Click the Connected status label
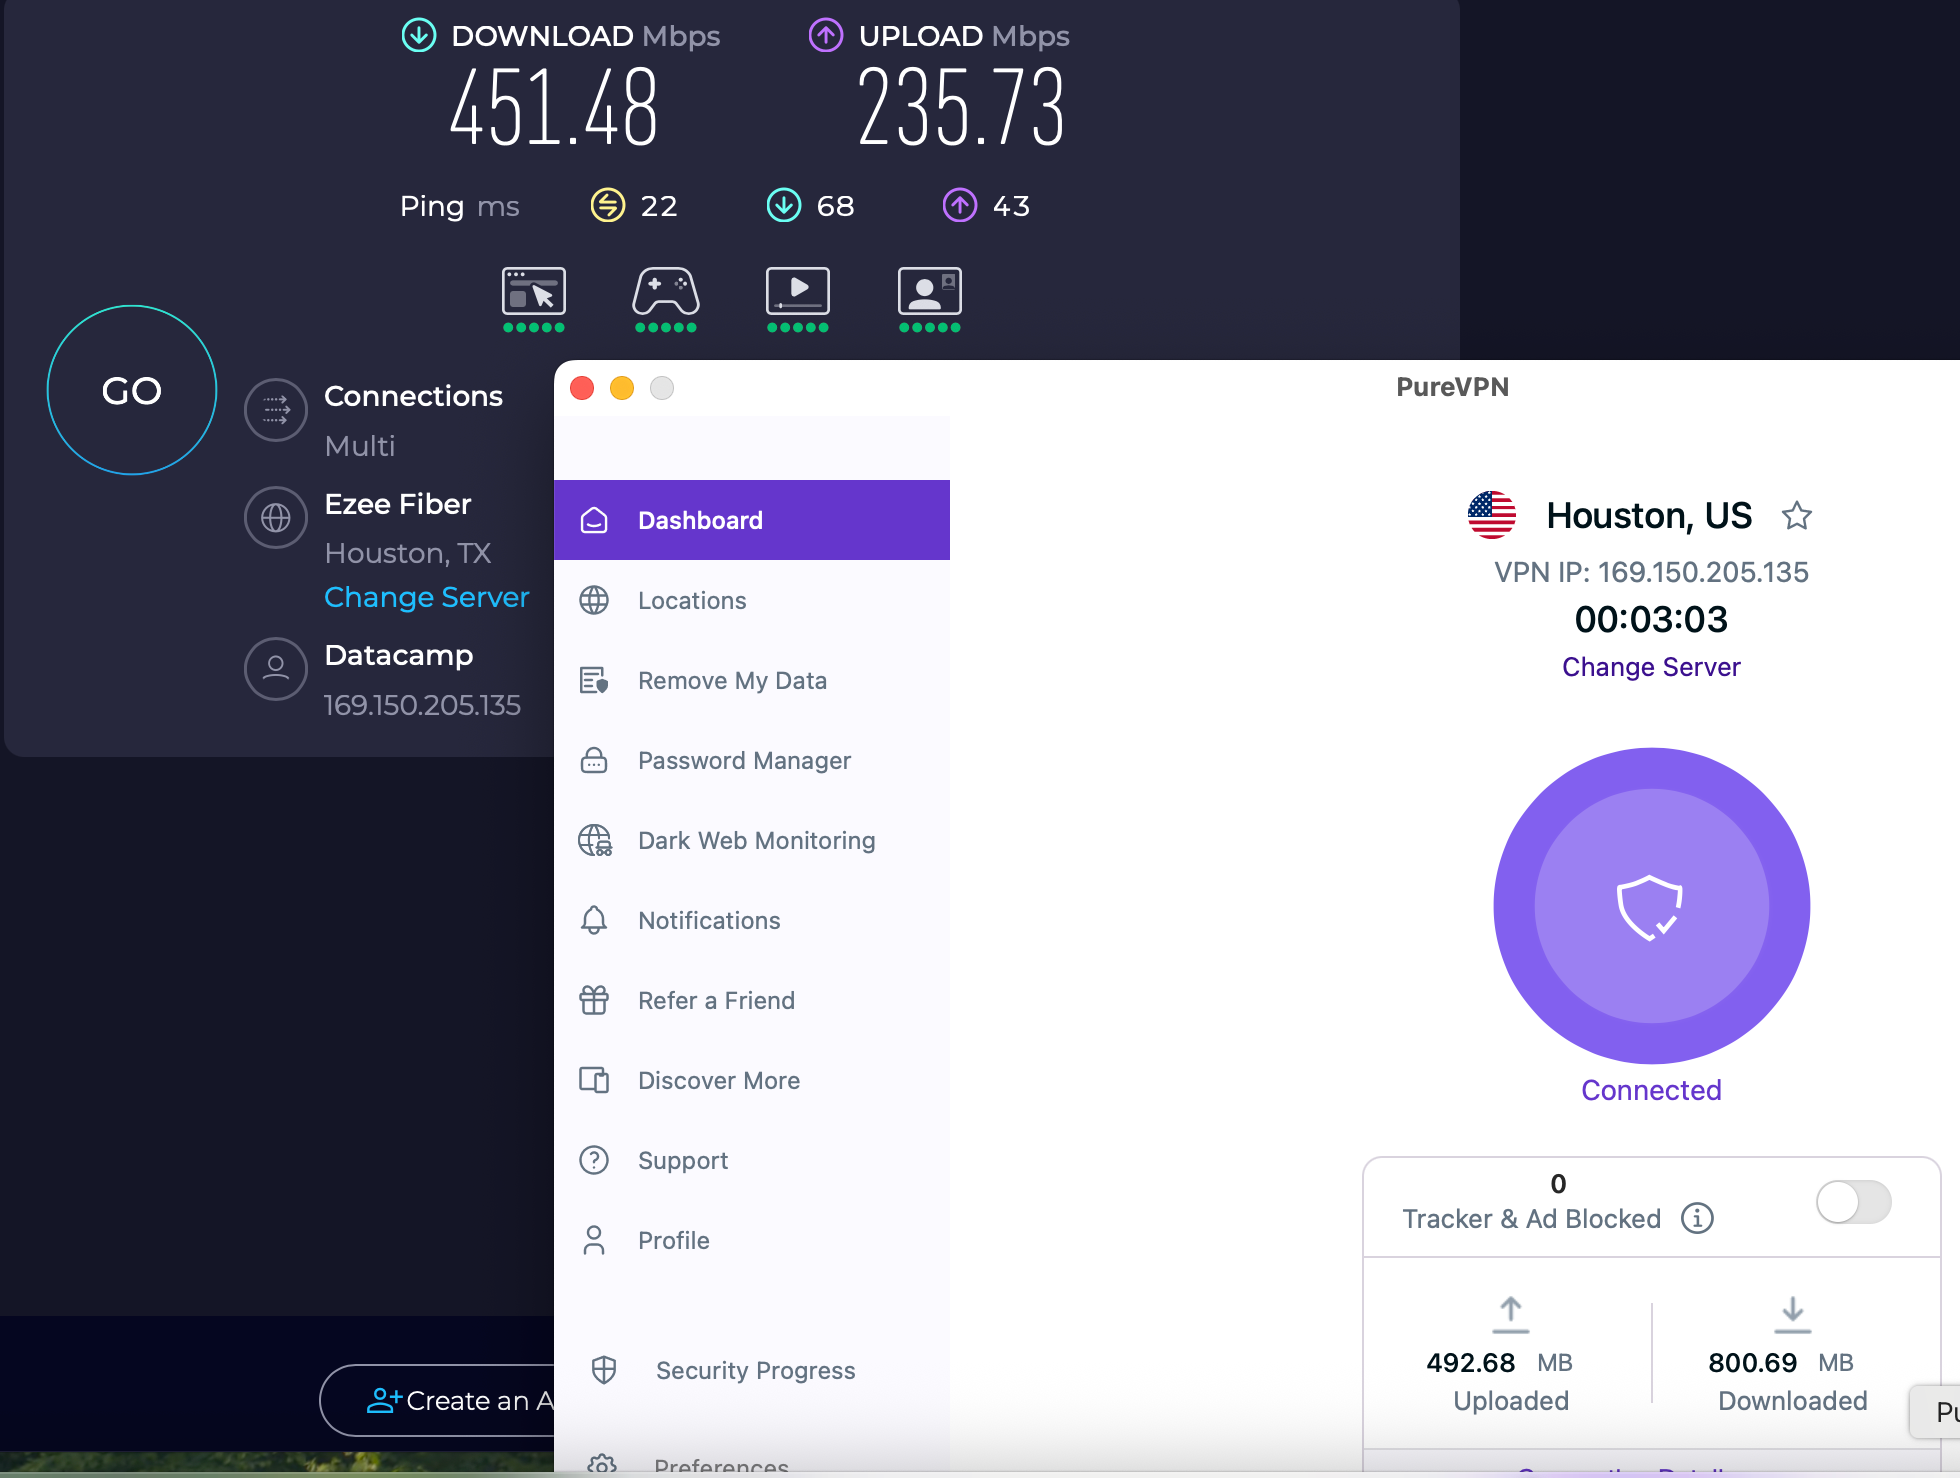This screenshot has width=1960, height=1478. click(1651, 1090)
